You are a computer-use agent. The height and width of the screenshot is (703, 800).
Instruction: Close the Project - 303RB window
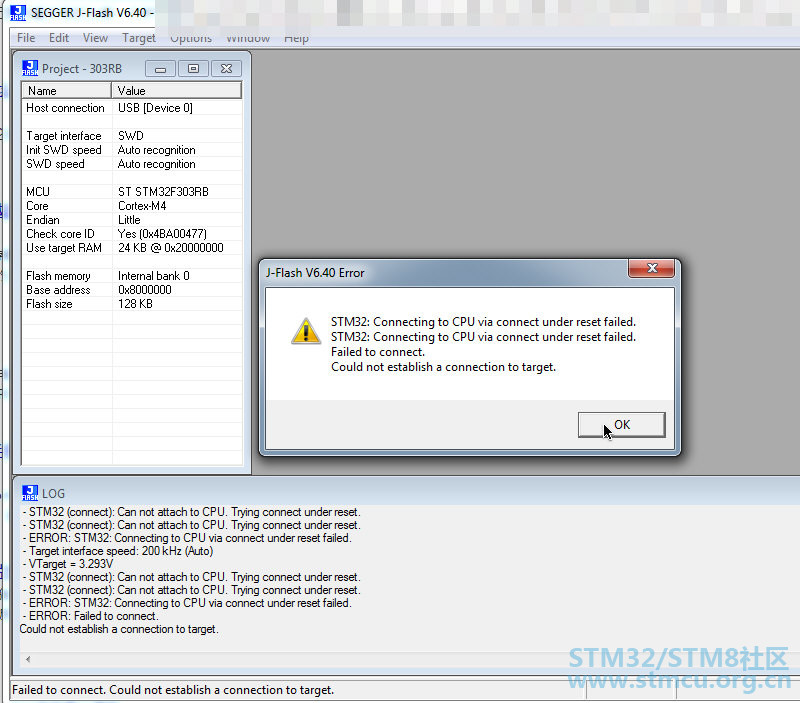pyautogui.click(x=226, y=68)
